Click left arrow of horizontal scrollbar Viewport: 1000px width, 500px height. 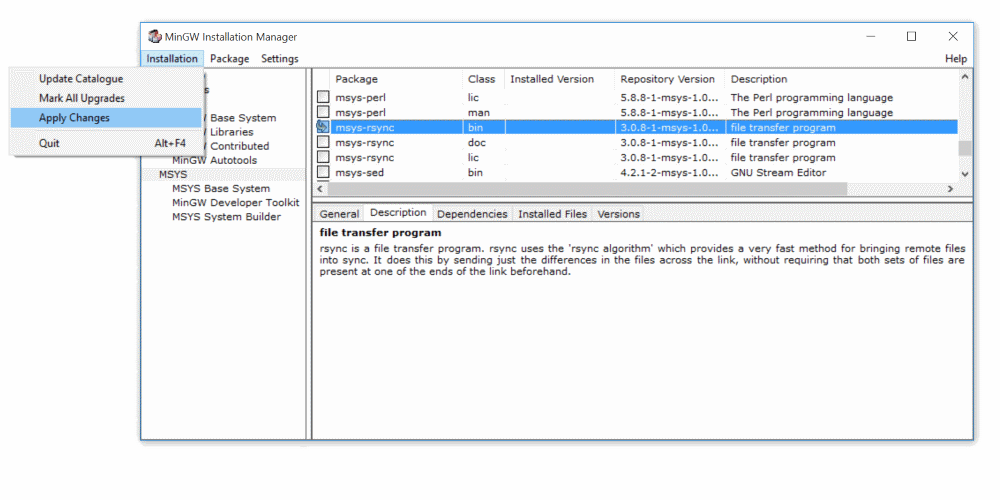point(321,189)
